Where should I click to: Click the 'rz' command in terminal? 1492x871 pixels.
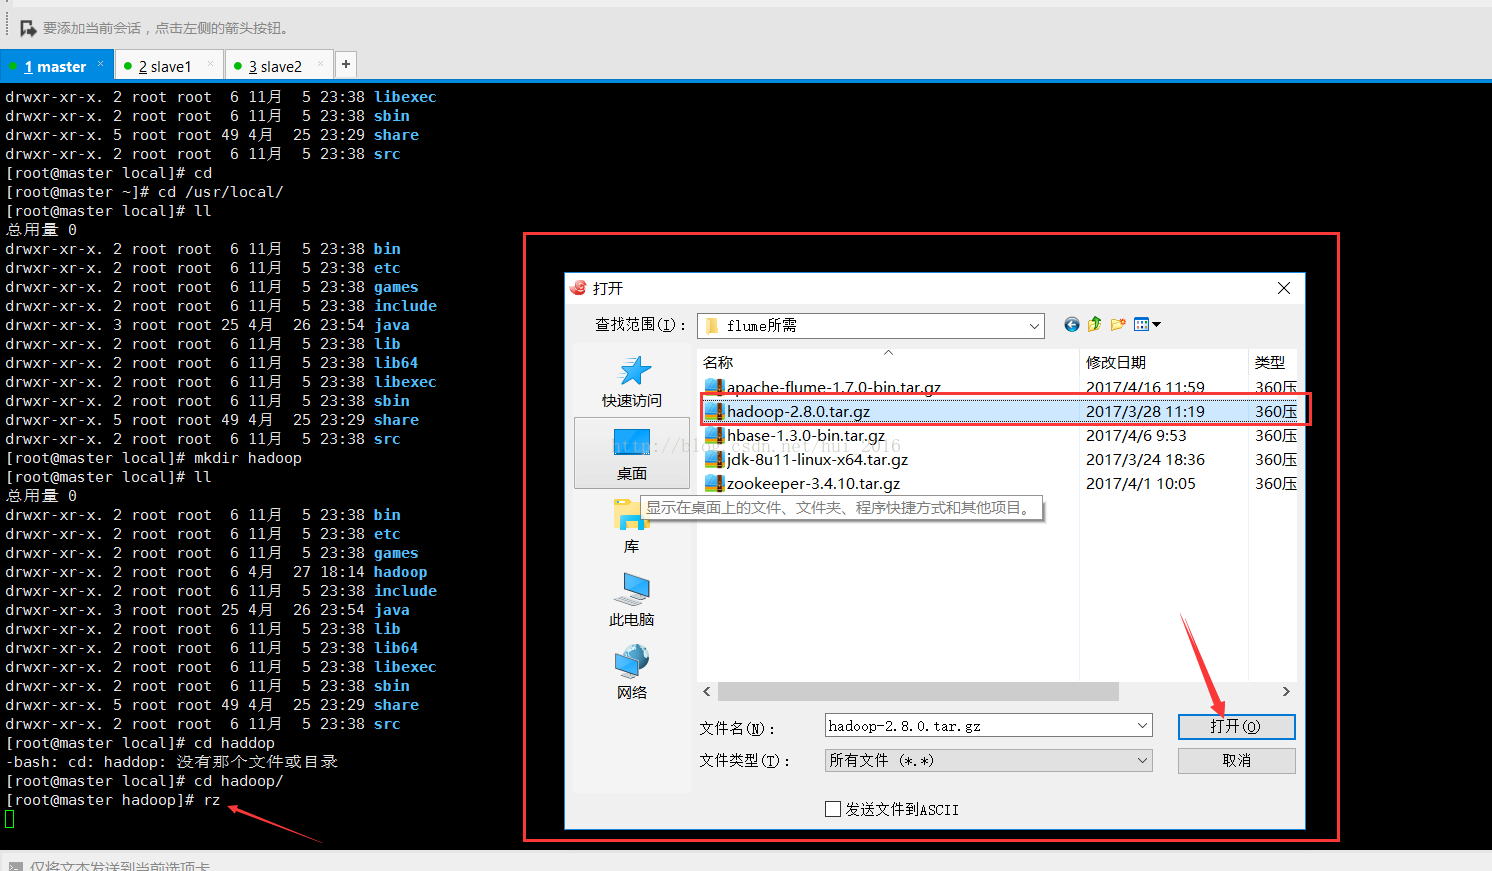coord(212,800)
